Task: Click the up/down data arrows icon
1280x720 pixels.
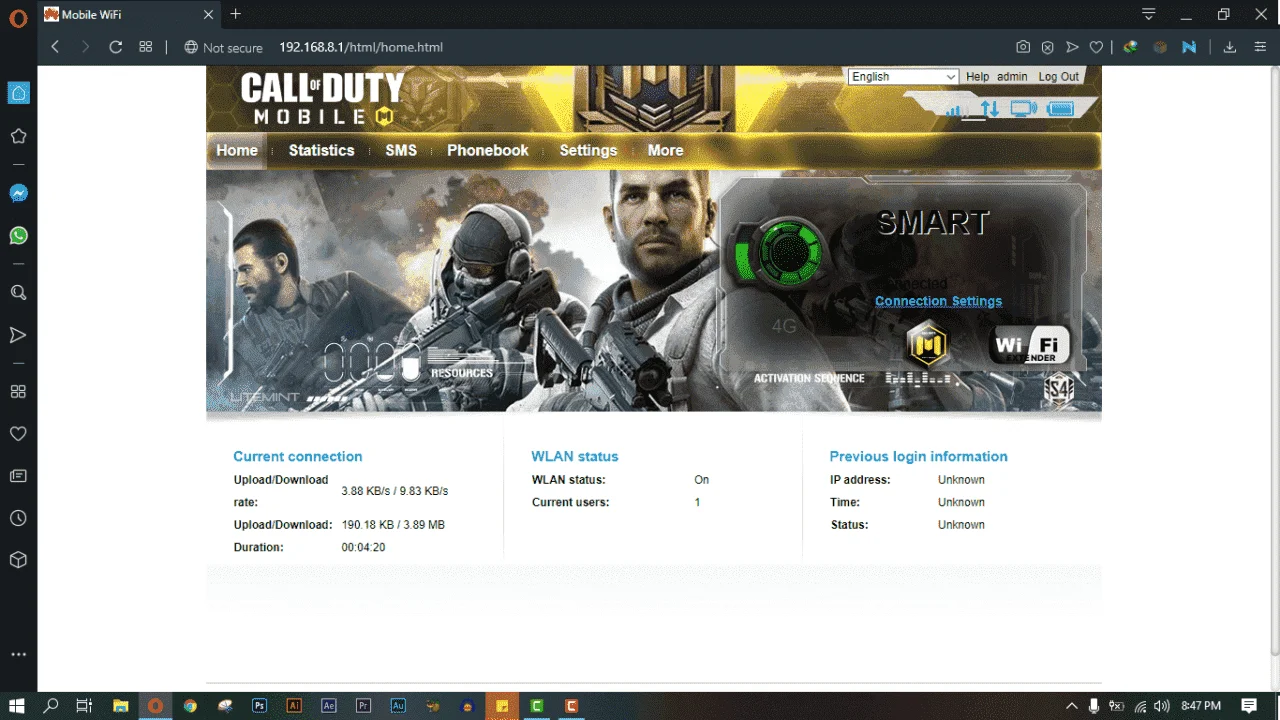Action: click(x=990, y=109)
